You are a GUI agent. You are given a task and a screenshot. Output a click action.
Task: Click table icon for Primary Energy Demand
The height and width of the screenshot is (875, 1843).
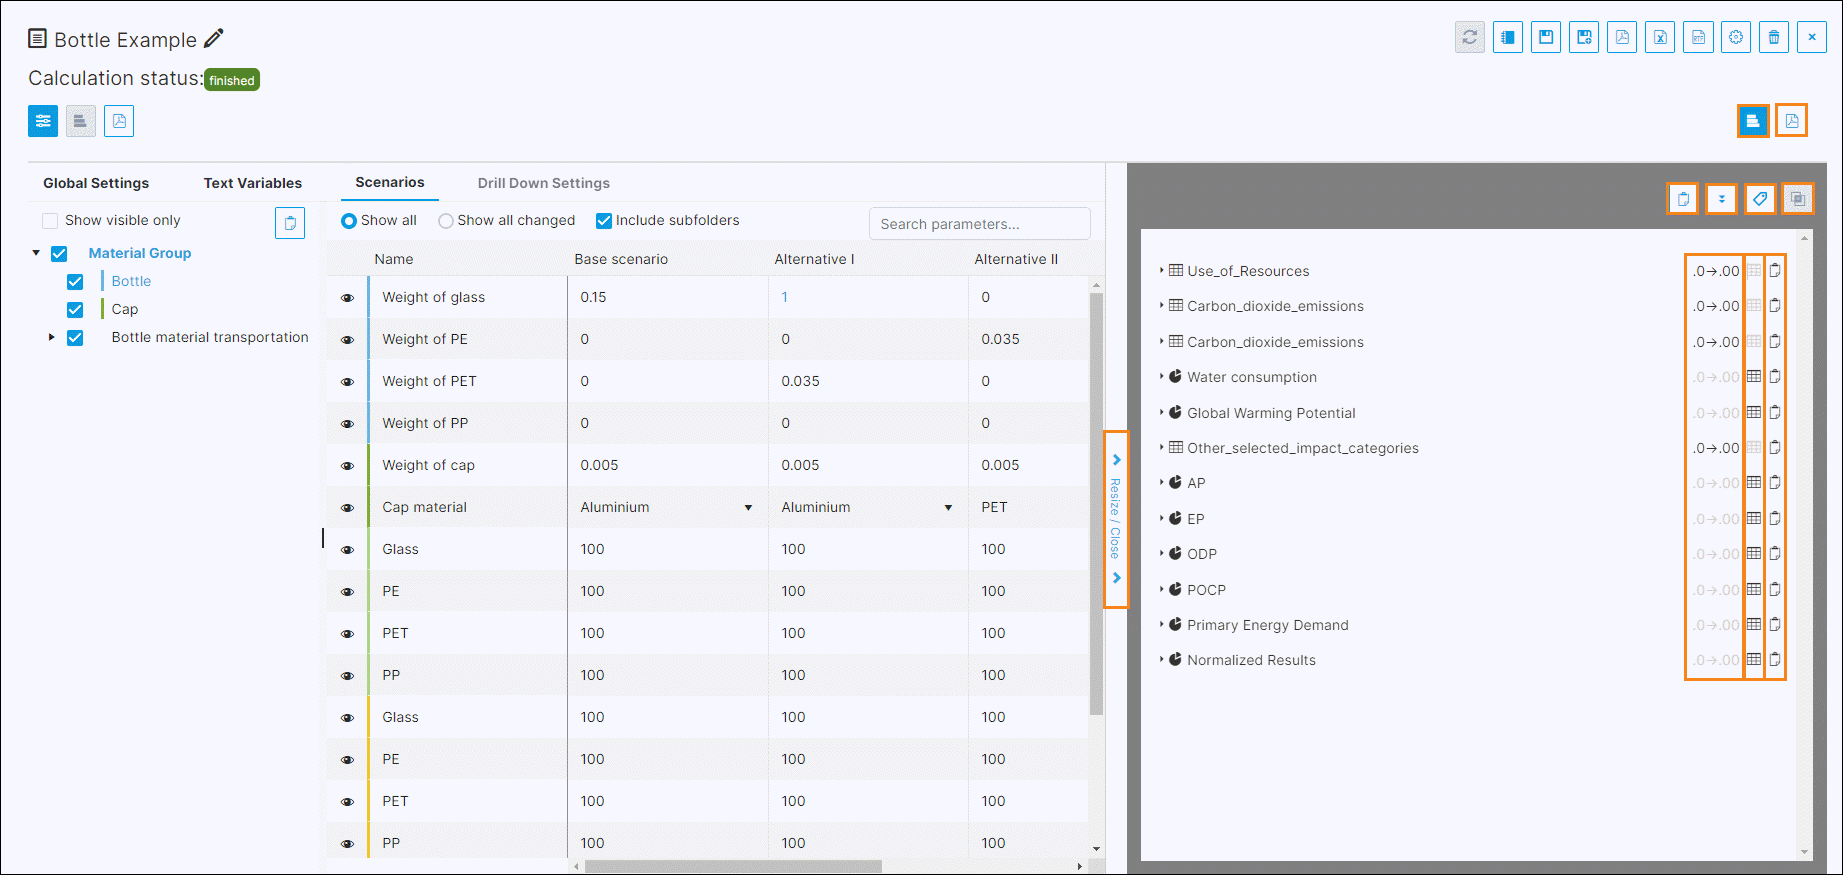1754,624
